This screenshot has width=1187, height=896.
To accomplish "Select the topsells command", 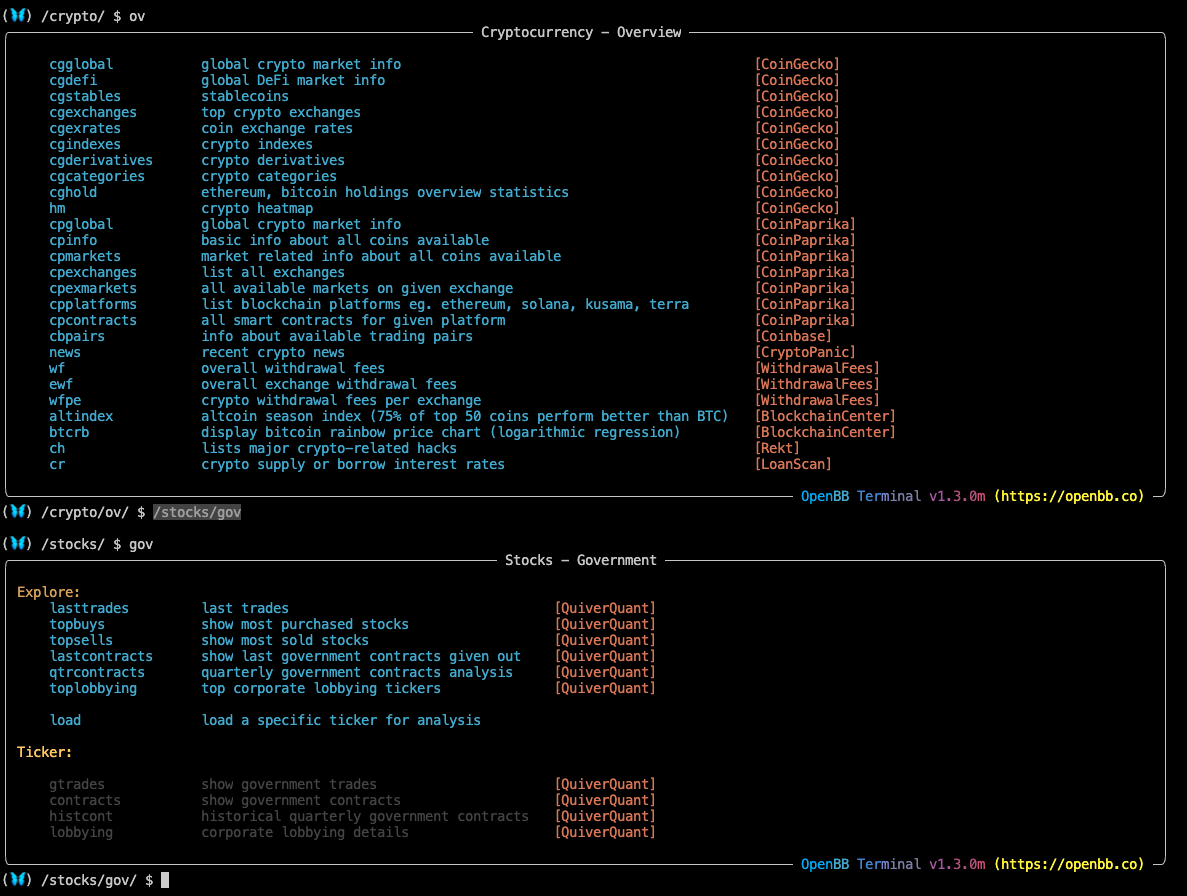I will (x=81, y=640).
